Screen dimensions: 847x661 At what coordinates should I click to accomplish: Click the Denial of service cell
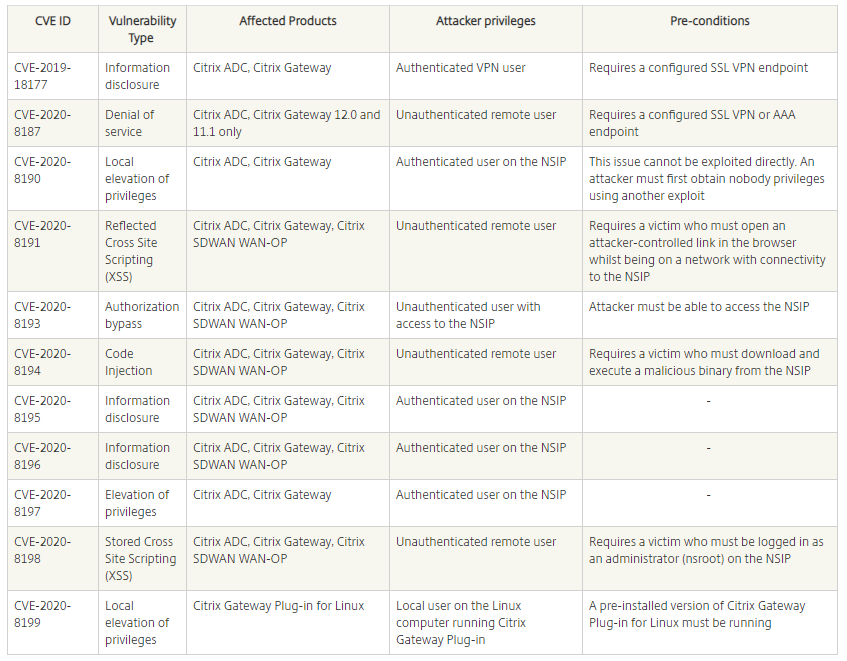[x=130, y=123]
